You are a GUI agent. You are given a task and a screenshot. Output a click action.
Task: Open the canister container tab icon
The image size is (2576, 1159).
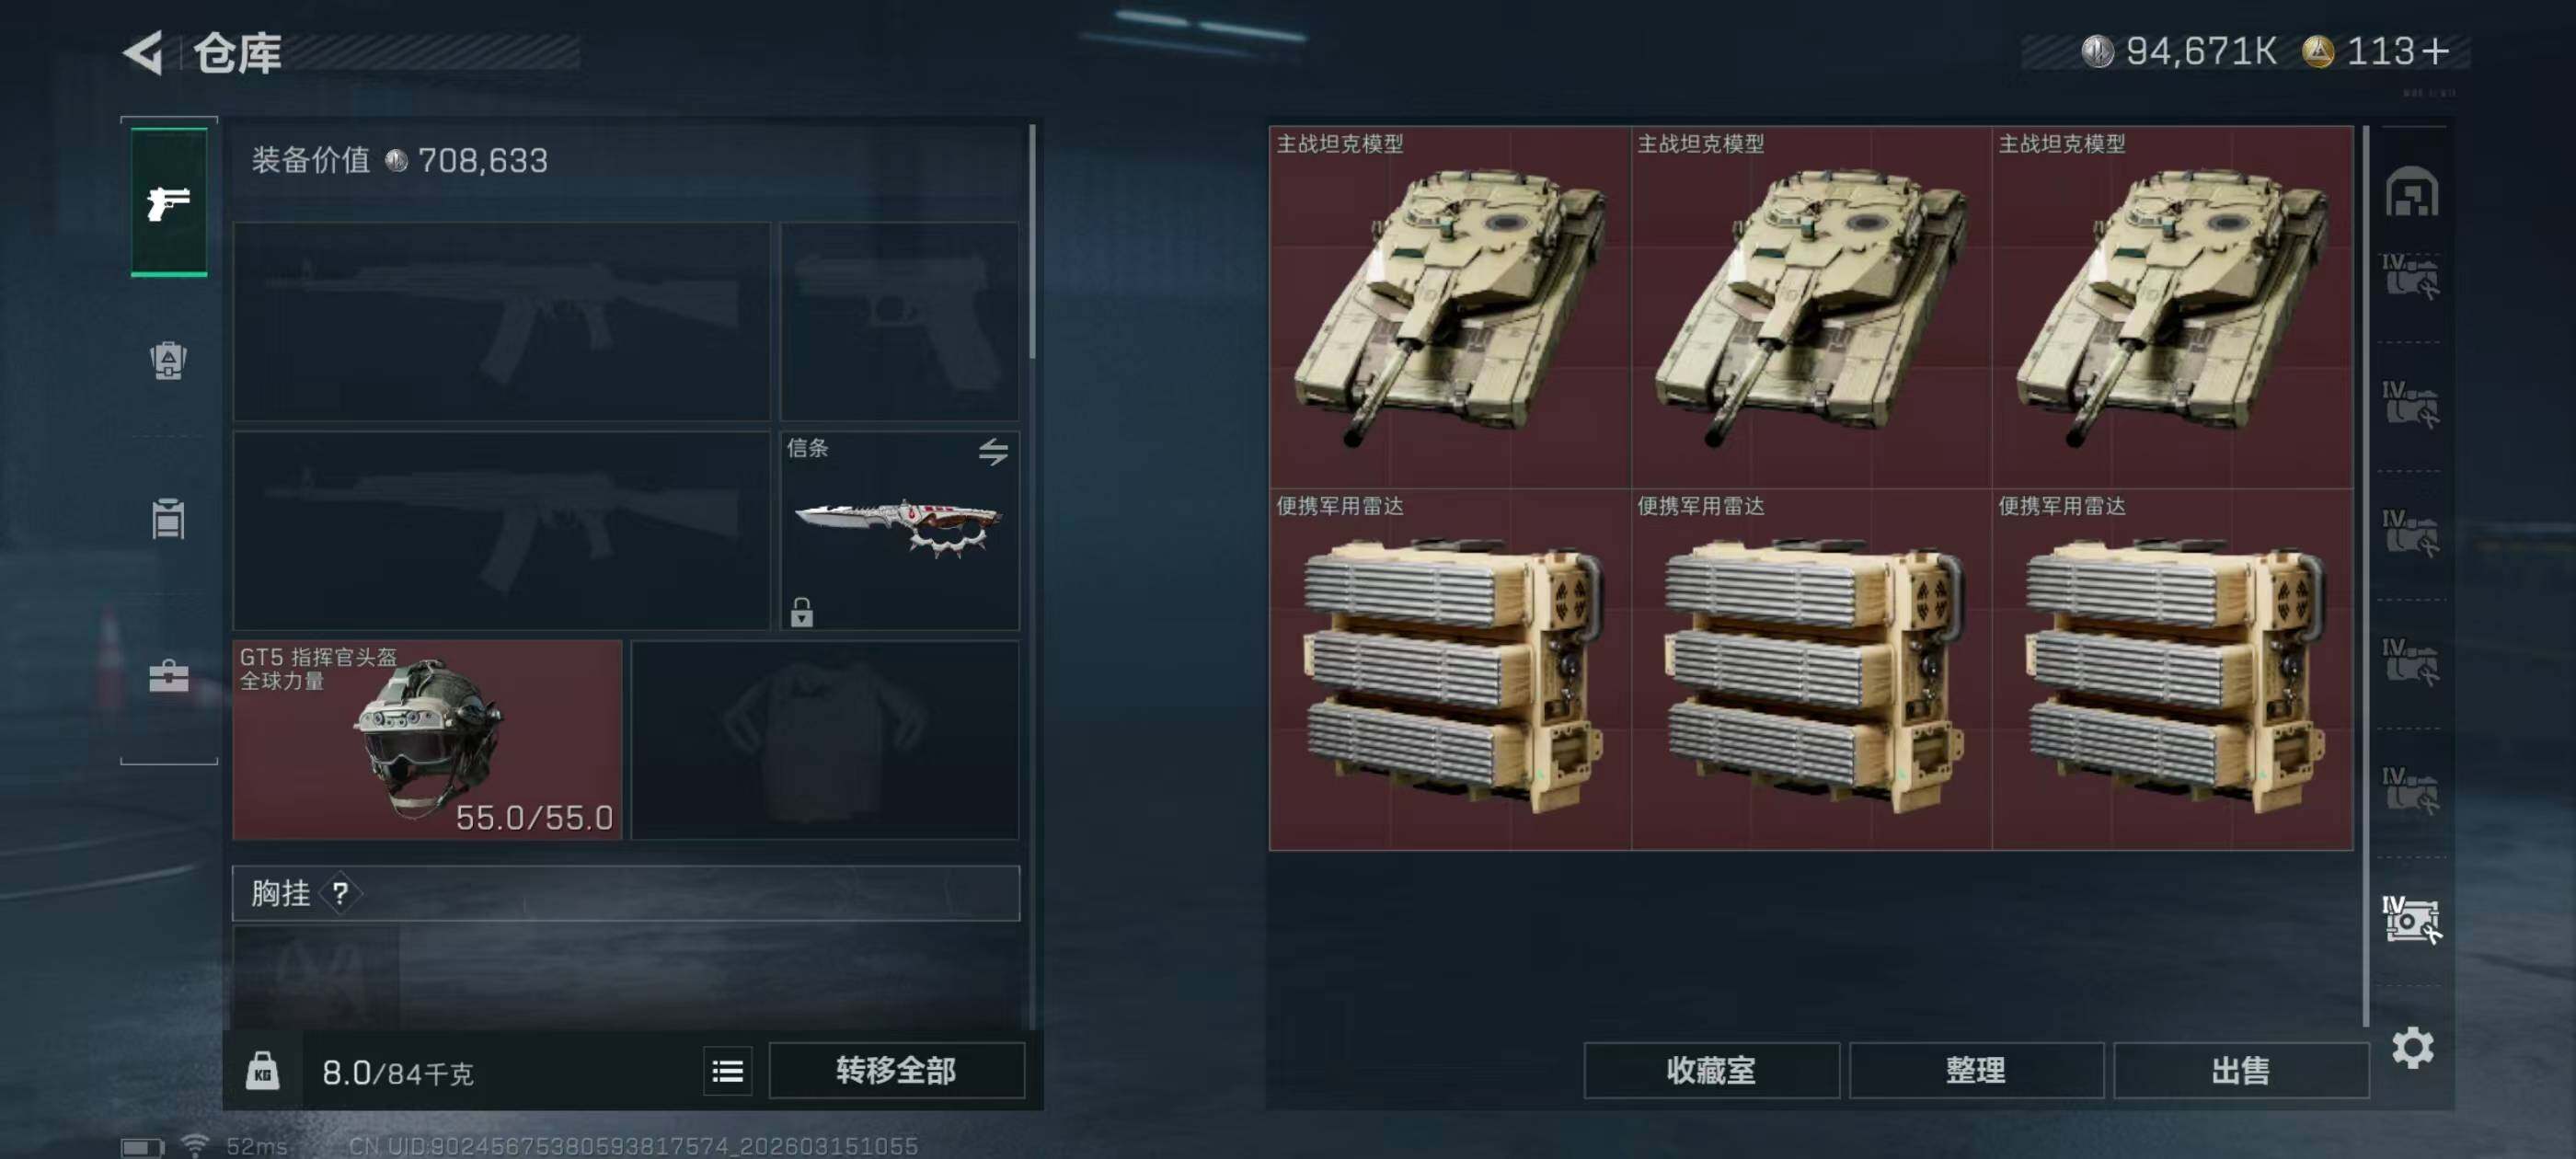click(168, 518)
